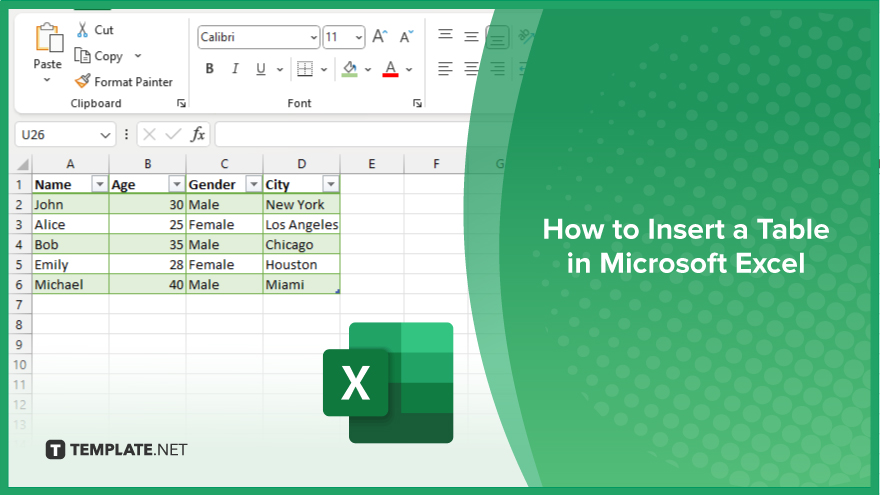Select the Age cell showing 40
Image resolution: width=880 pixels, height=495 pixels.
148,285
